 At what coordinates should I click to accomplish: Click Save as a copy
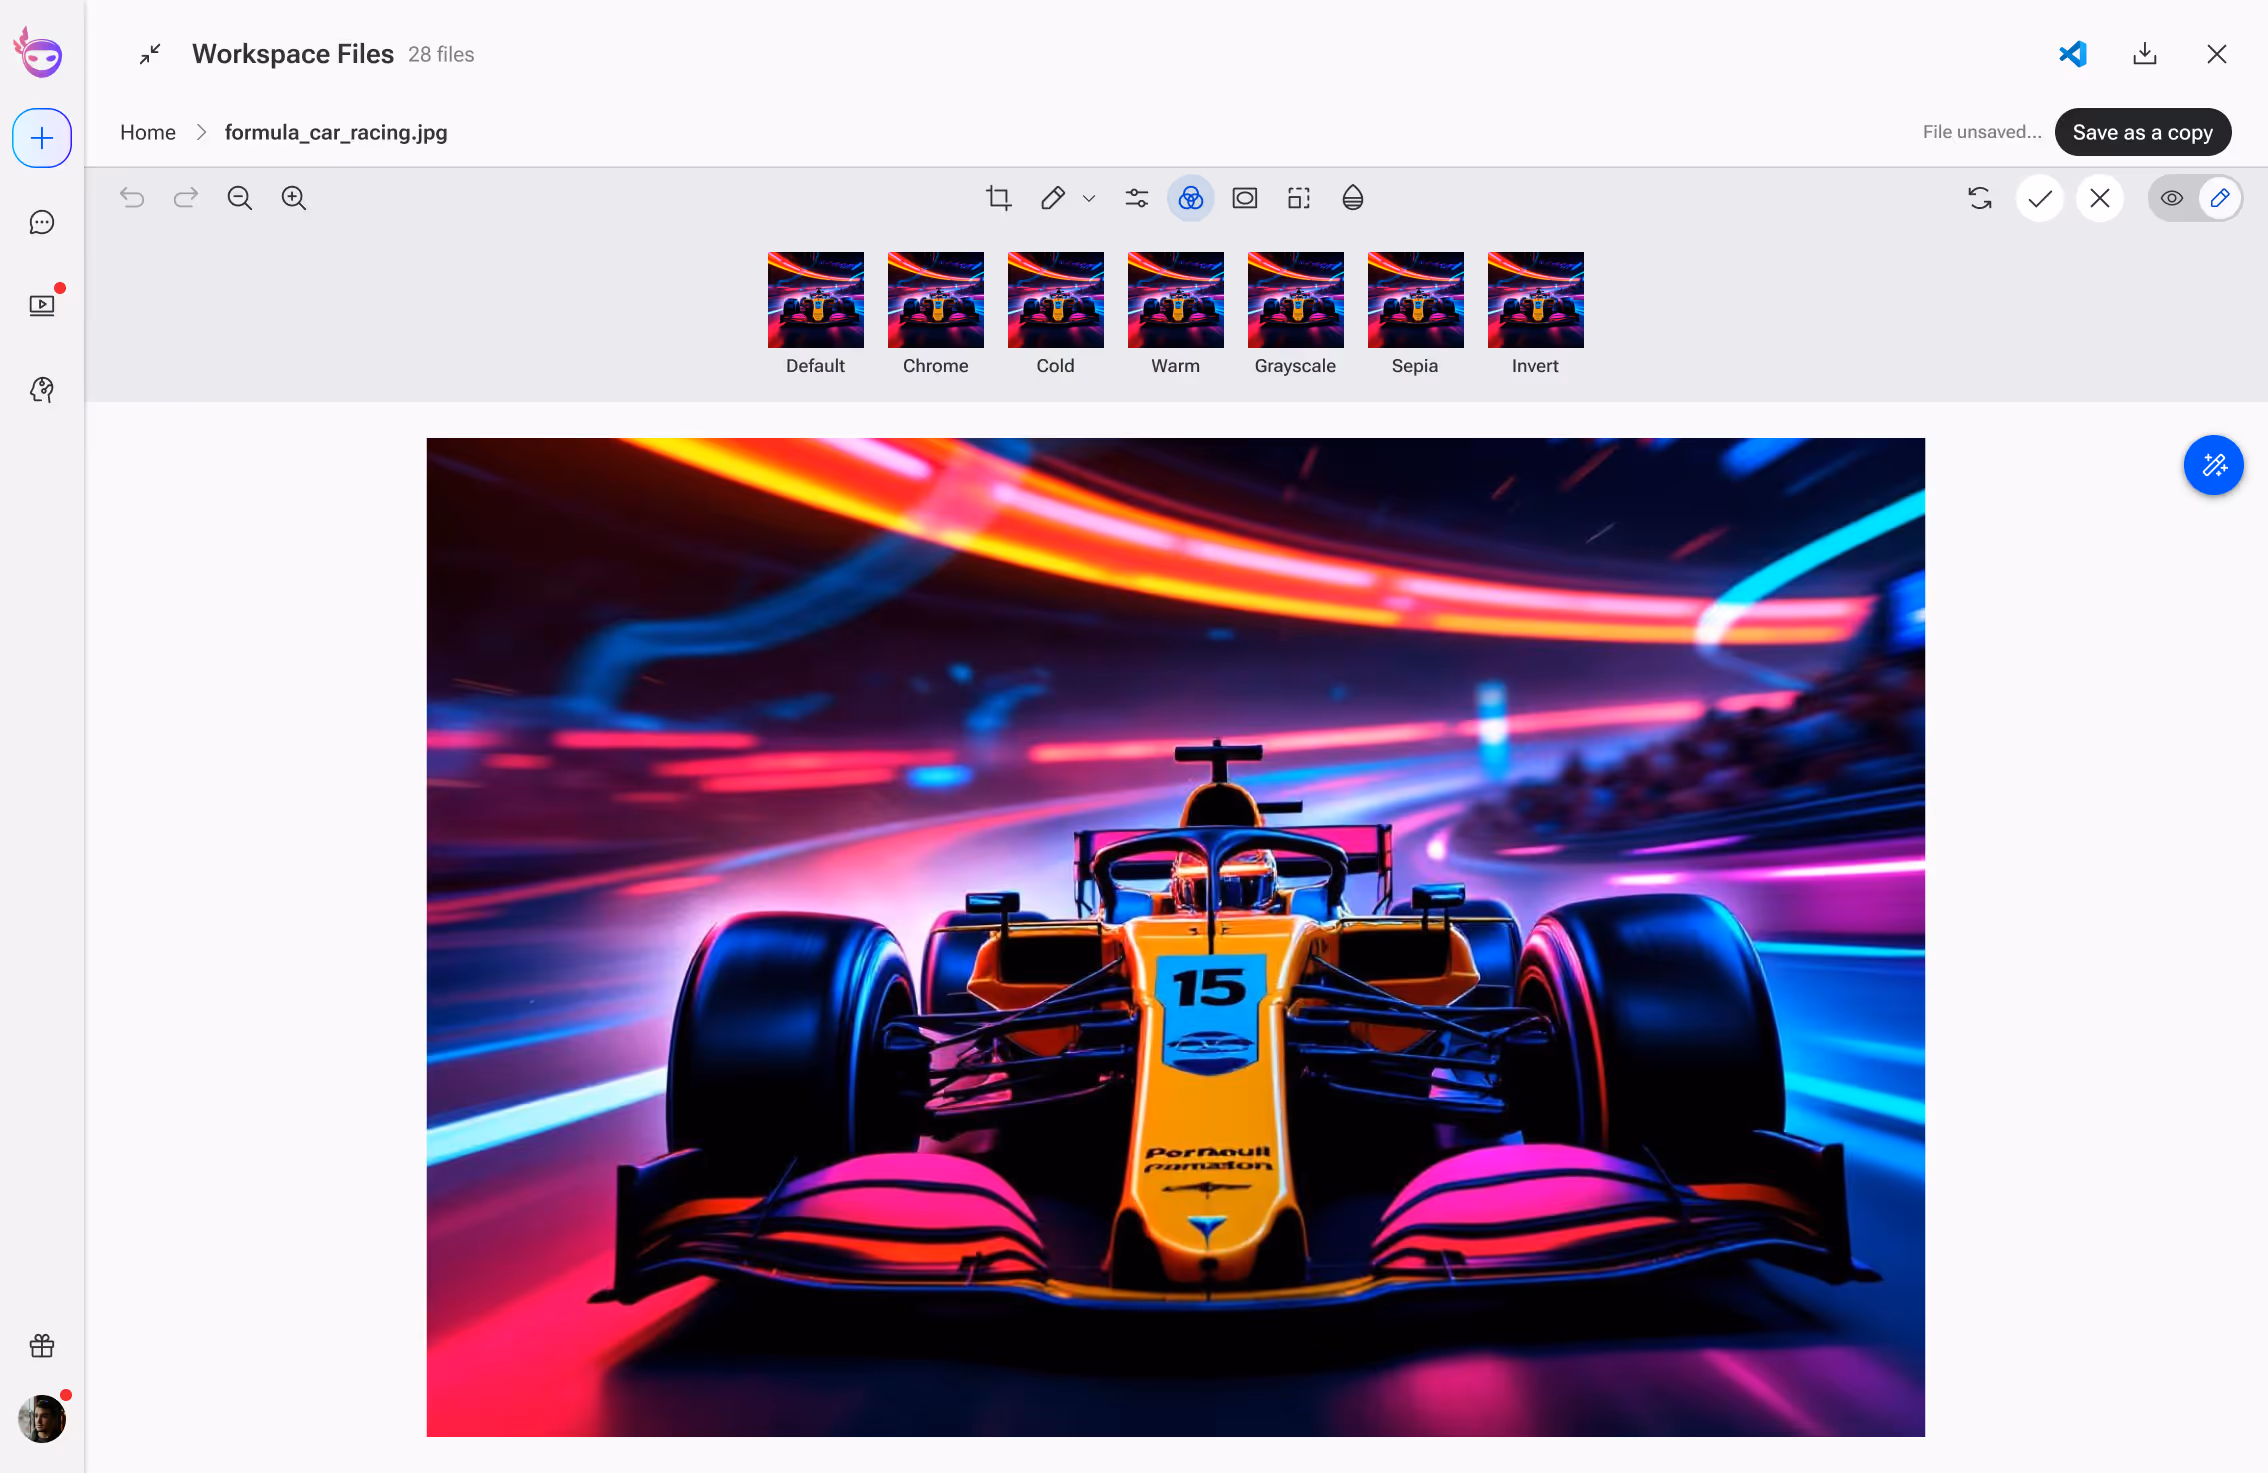click(2142, 132)
